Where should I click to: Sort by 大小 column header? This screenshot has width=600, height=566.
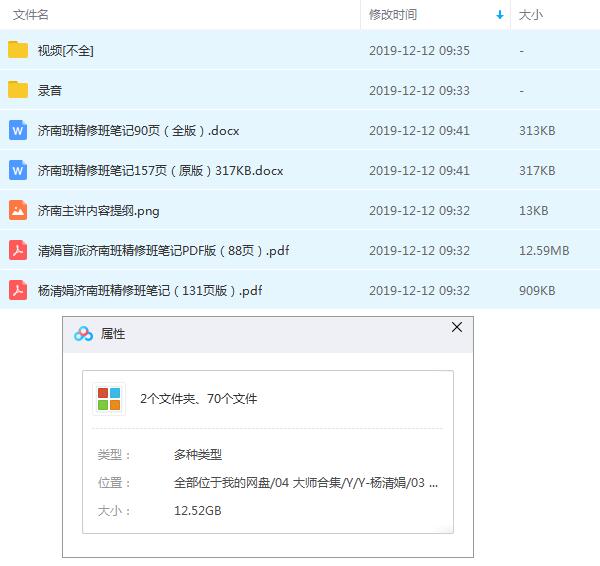530,15
